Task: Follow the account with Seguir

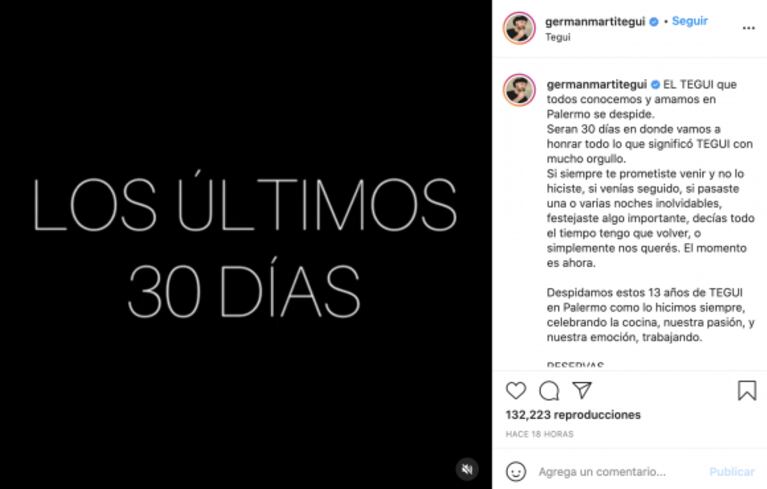Action: click(690, 21)
